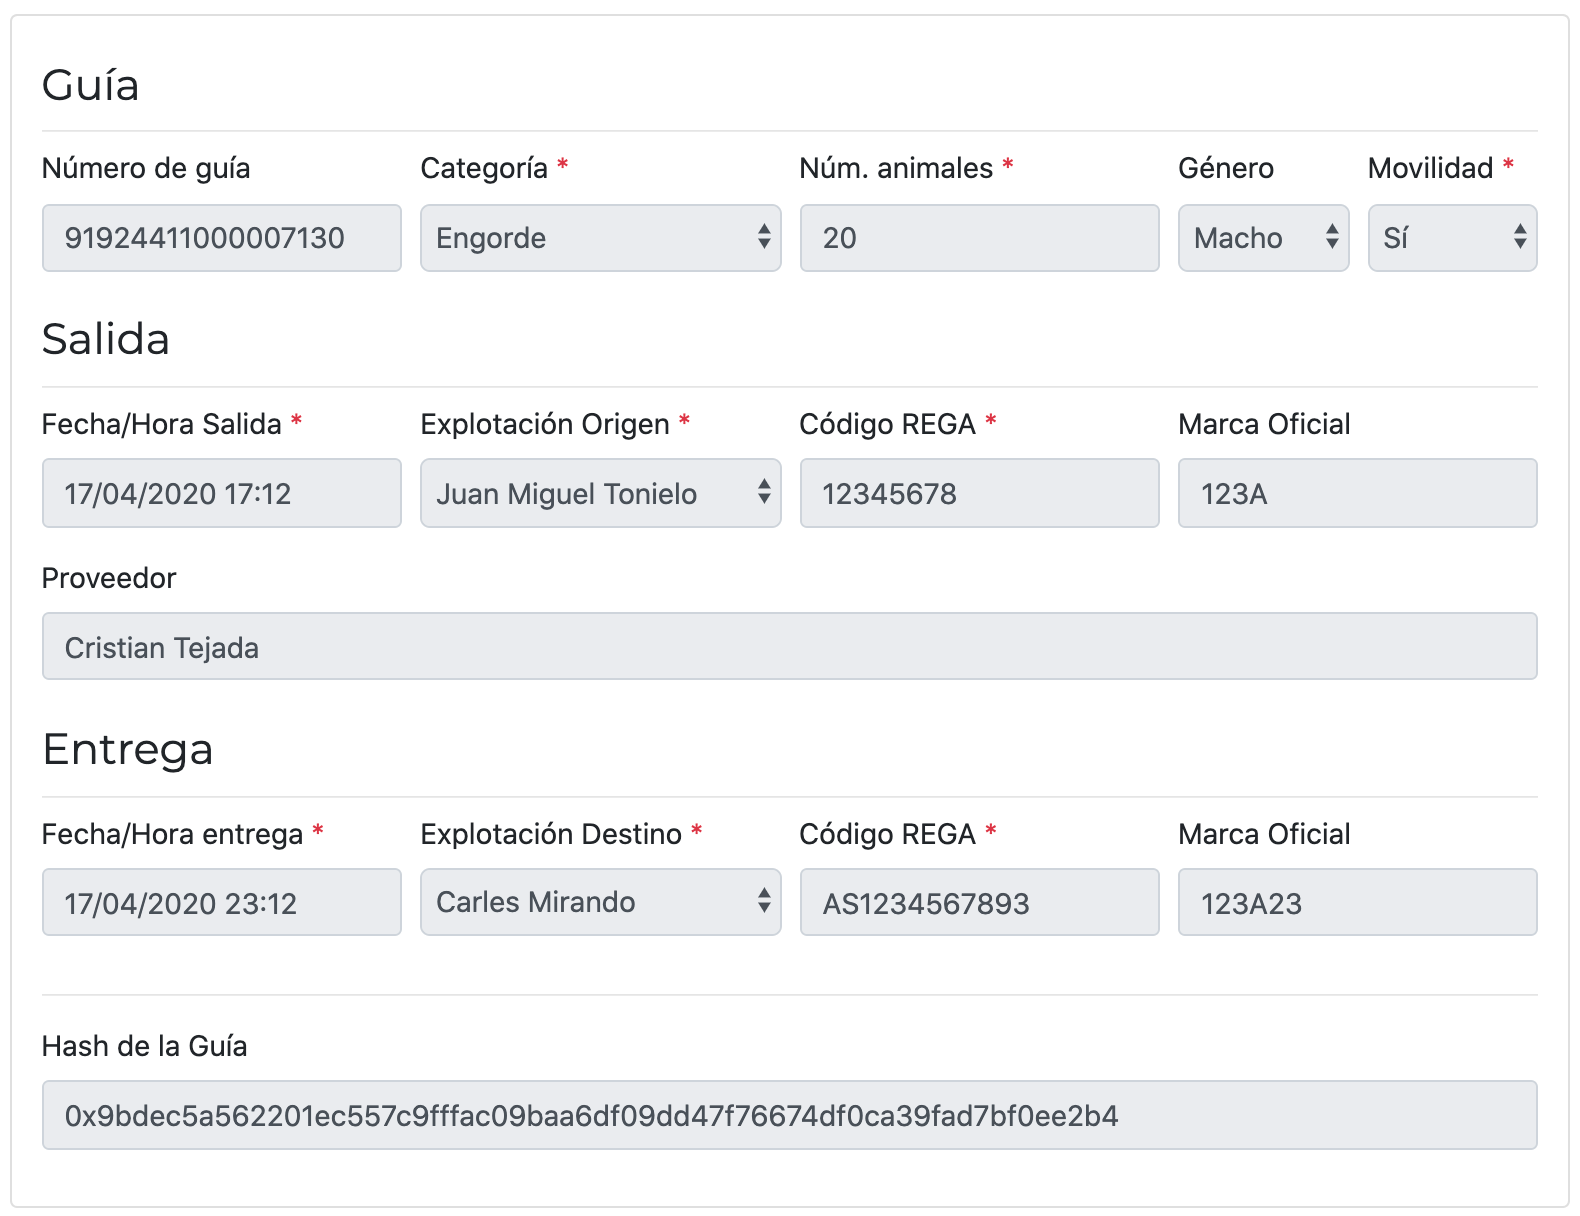This screenshot has height=1216, width=1580.
Task: Click Código REGA field containing 12345678
Action: click(x=979, y=493)
